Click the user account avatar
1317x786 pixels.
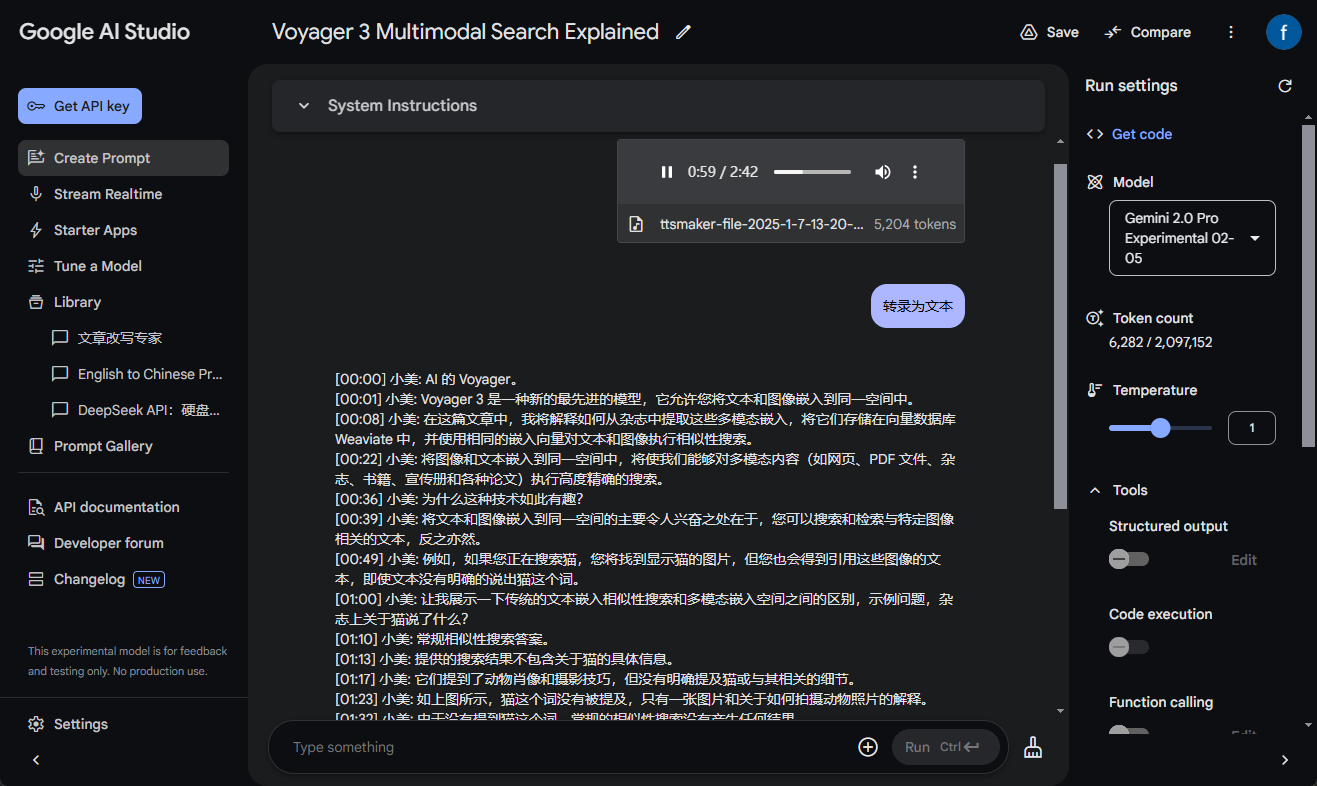(1283, 32)
